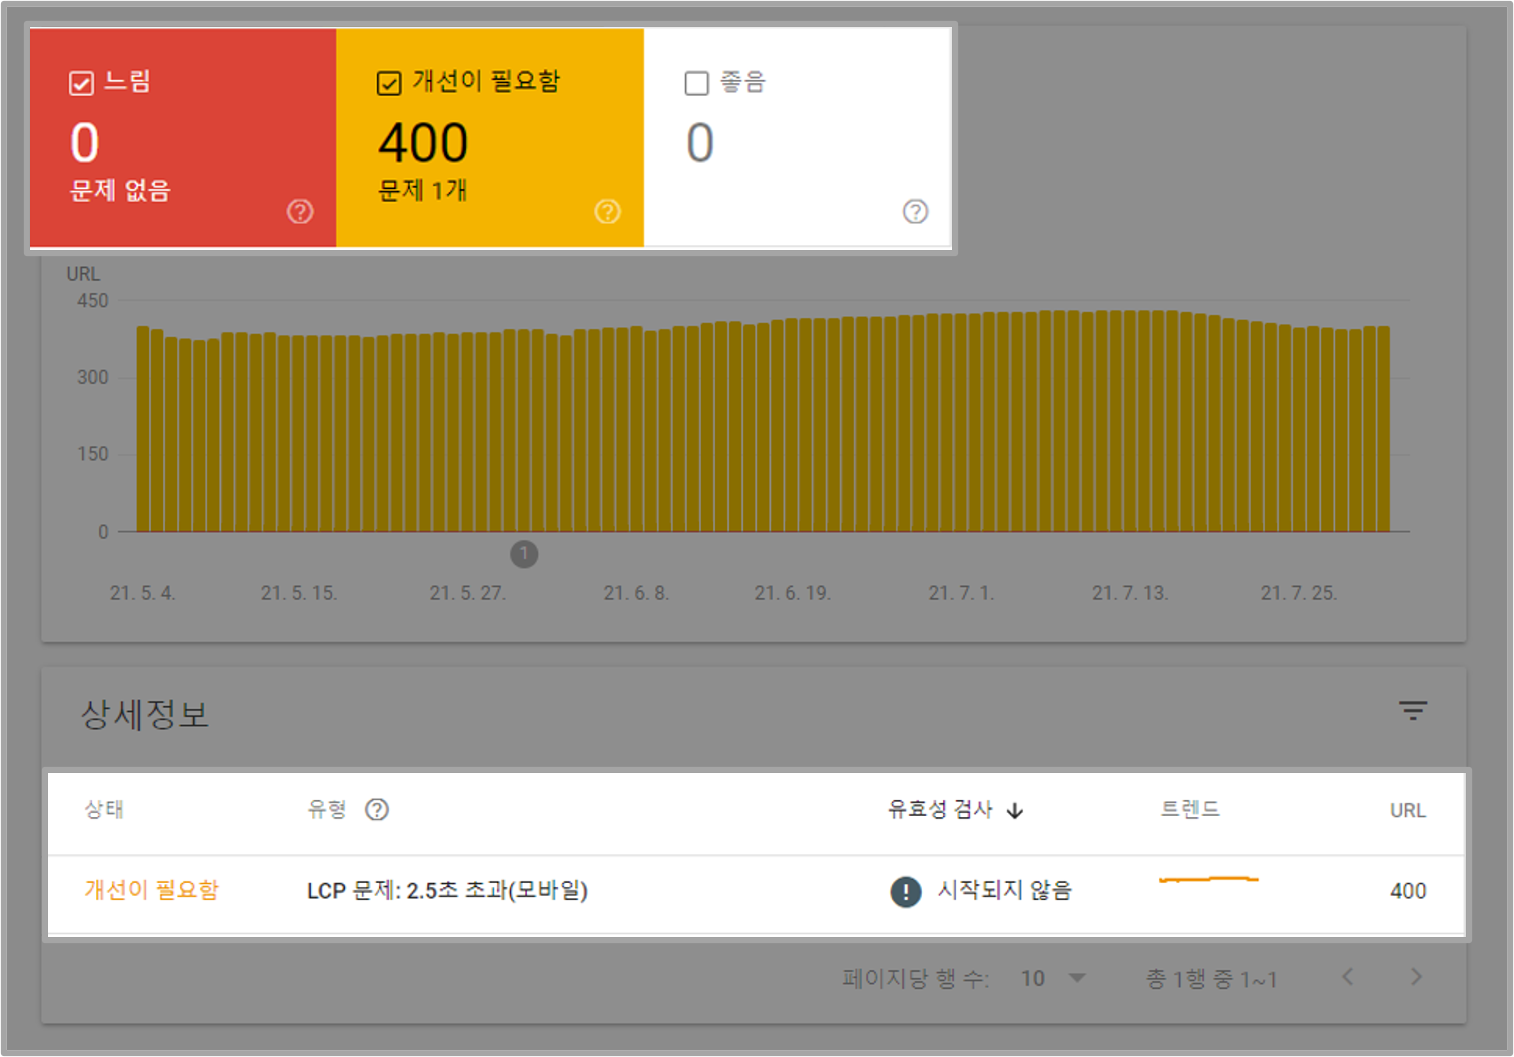Uncheck the 개선이 필요함 checkbox
The width and height of the screenshot is (1514, 1057).
point(388,82)
